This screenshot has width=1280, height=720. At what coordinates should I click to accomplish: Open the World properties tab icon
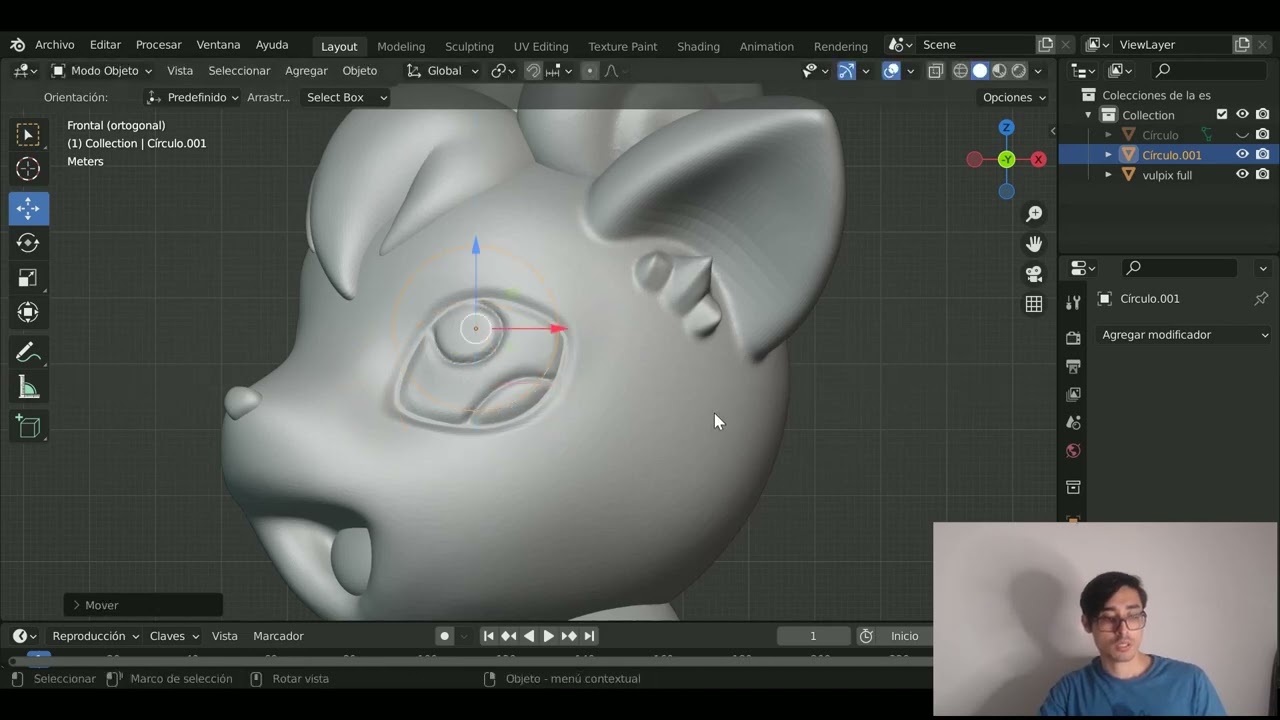(1073, 450)
